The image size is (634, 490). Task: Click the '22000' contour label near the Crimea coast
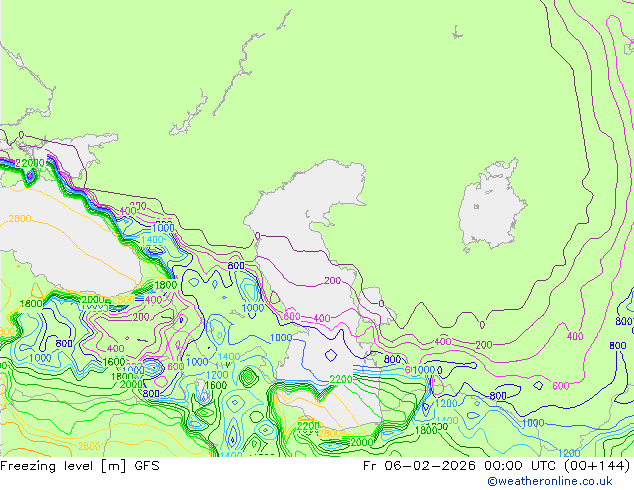click(x=30, y=163)
